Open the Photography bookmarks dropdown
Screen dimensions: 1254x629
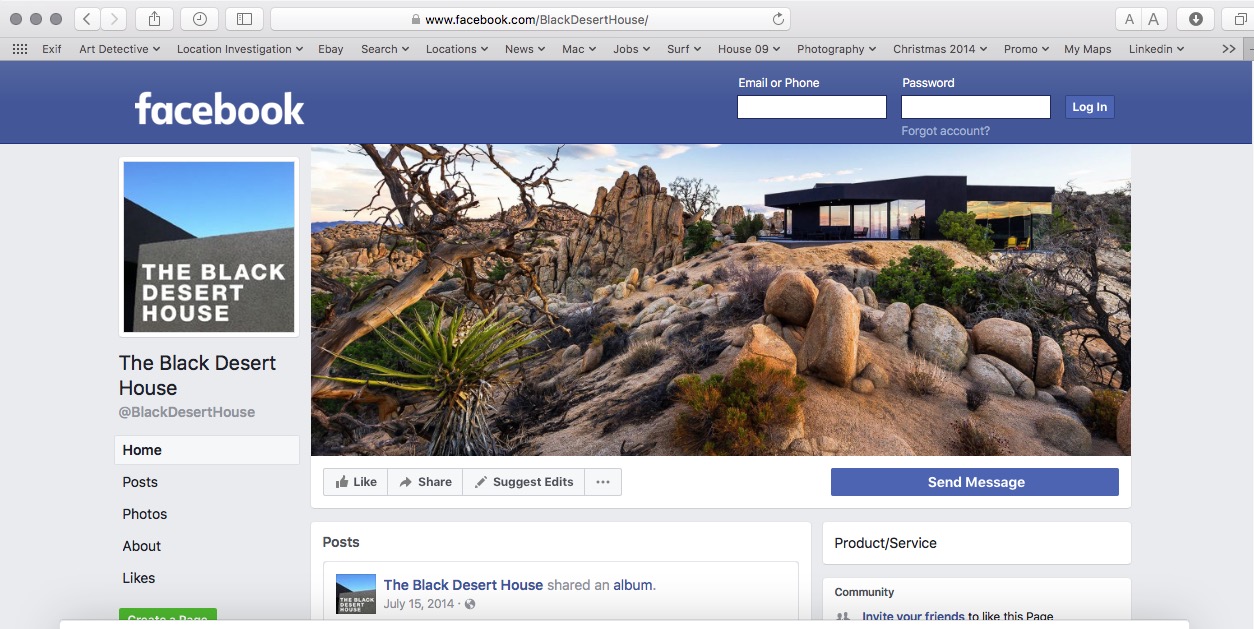click(836, 49)
